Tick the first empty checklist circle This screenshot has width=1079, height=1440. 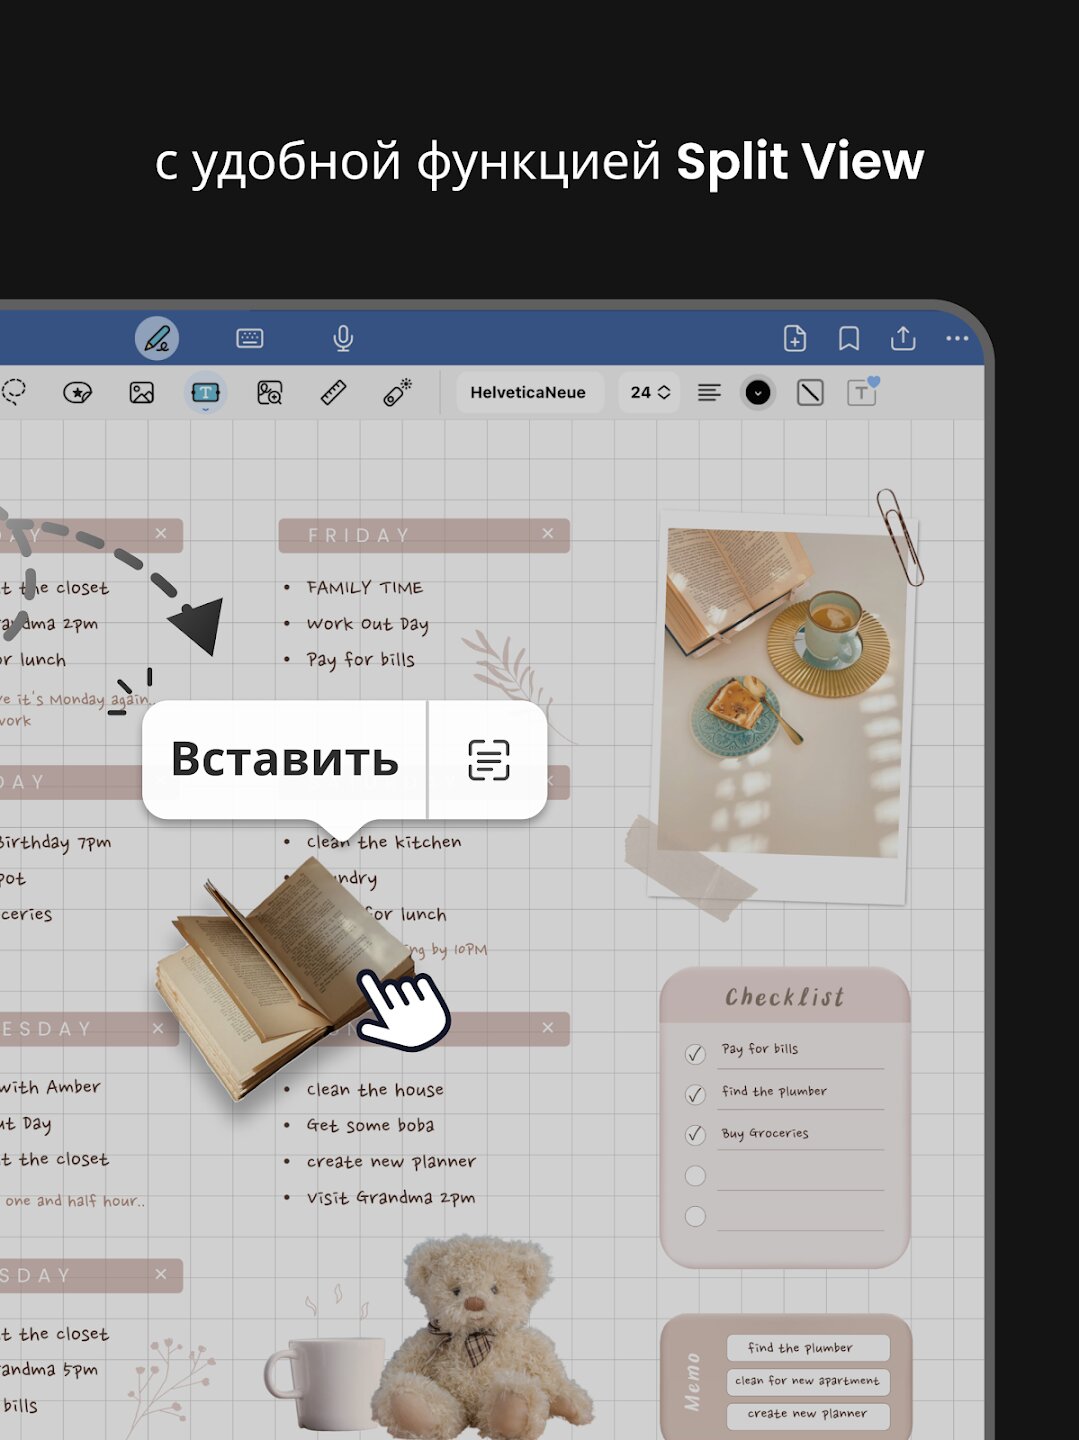pos(695,1176)
